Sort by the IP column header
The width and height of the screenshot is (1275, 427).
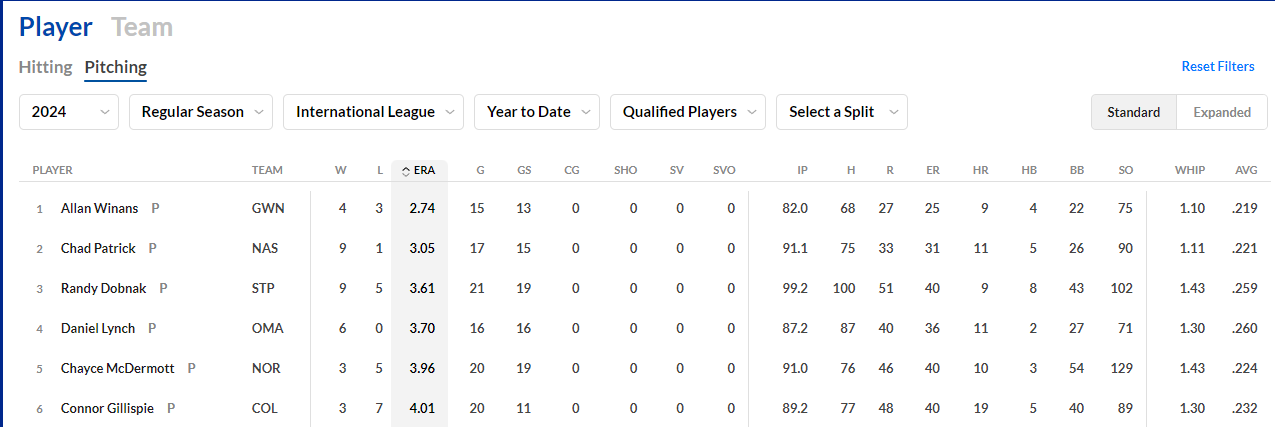click(802, 170)
